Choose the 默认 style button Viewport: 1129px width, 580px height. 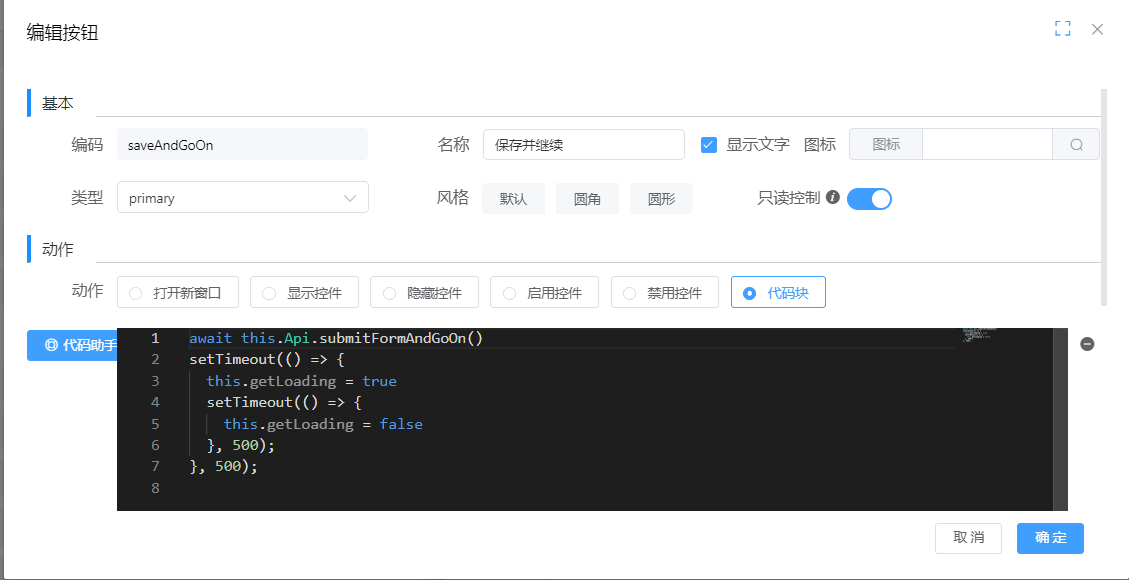tap(513, 199)
